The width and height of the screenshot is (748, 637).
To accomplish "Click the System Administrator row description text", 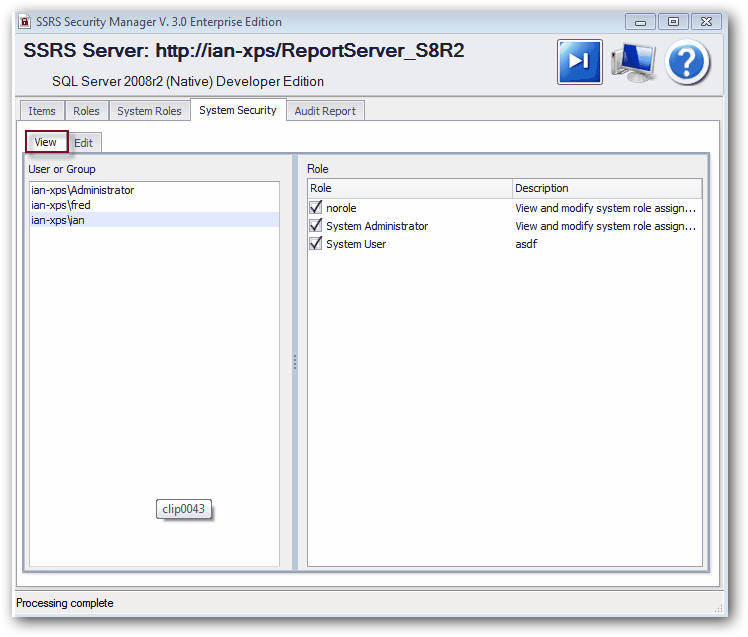I will point(605,226).
